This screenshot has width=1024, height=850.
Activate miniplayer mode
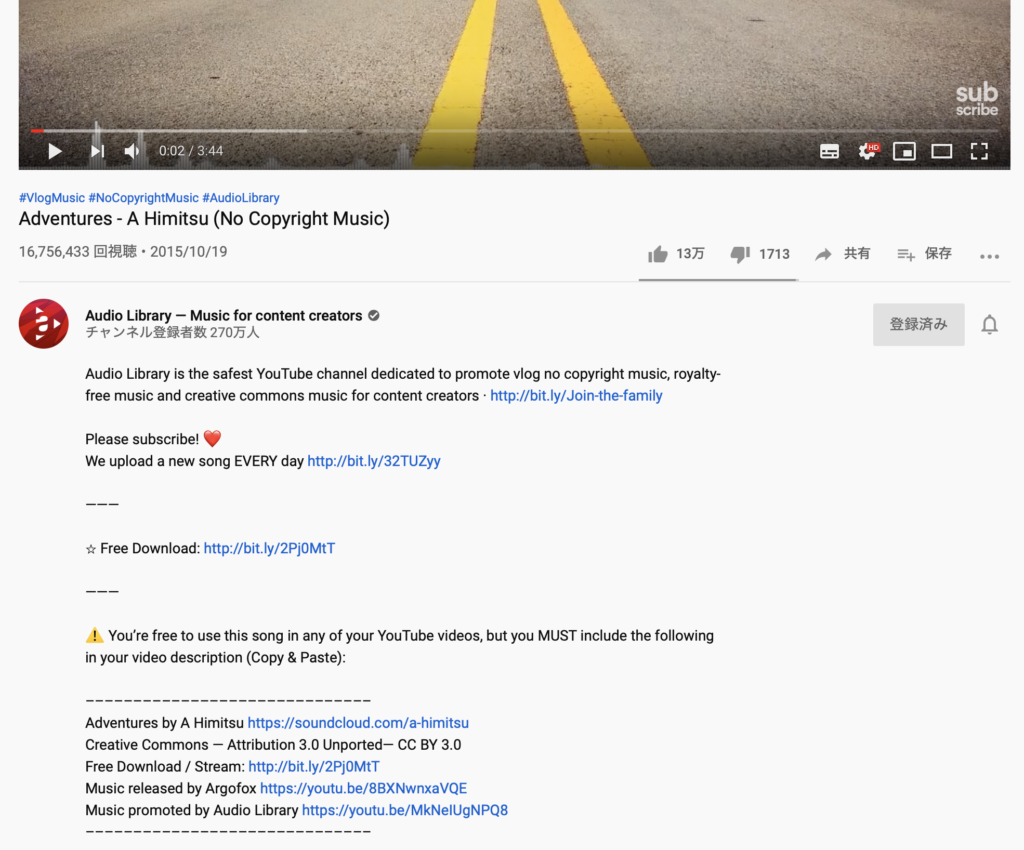click(x=904, y=151)
